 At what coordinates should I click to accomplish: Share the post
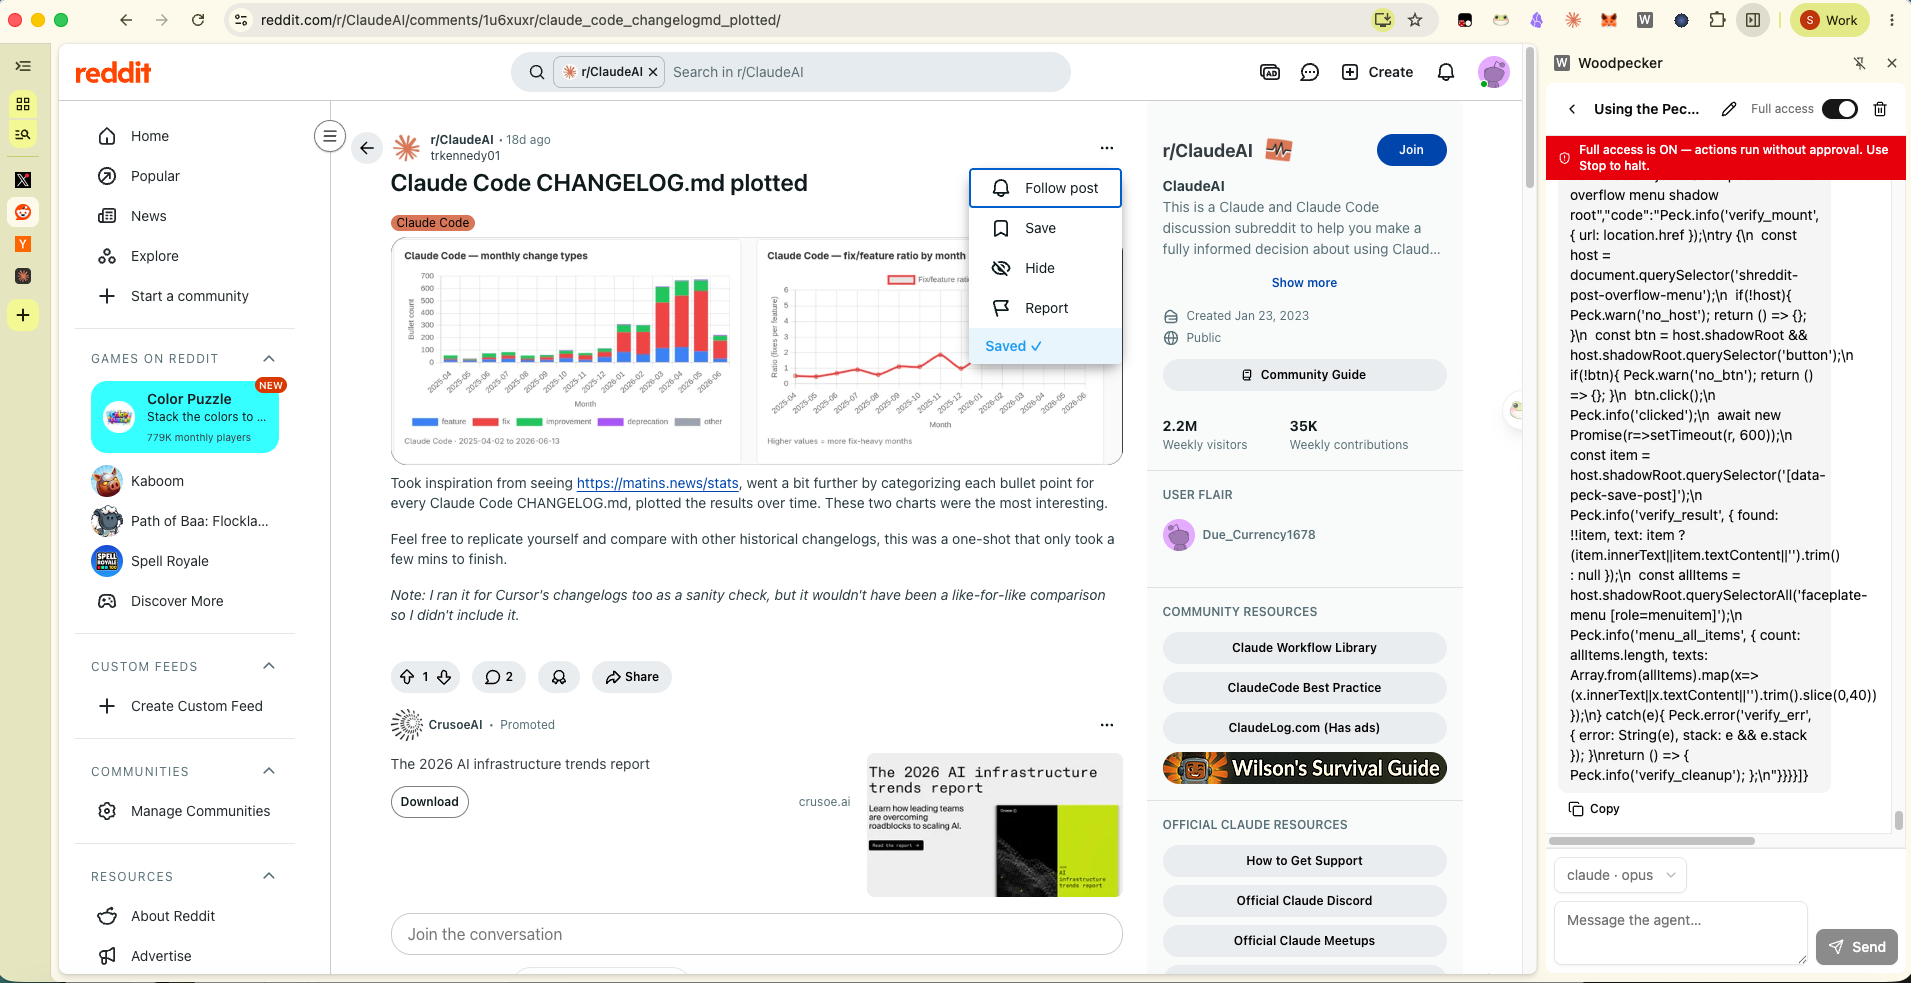tap(632, 677)
